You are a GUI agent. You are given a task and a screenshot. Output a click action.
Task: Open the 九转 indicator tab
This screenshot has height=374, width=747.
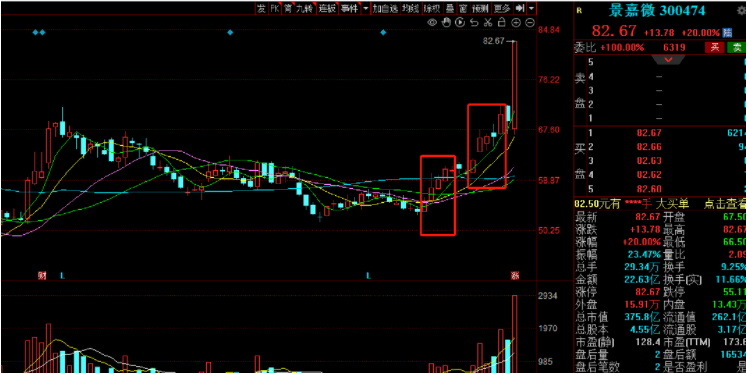point(304,8)
